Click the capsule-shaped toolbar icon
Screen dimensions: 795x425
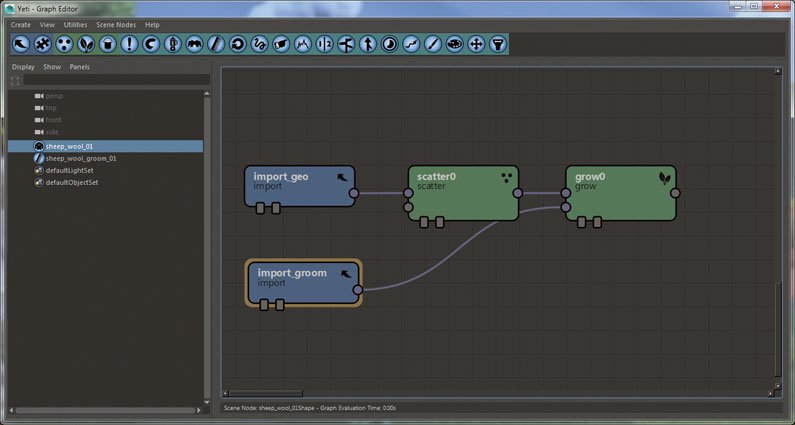click(173, 44)
